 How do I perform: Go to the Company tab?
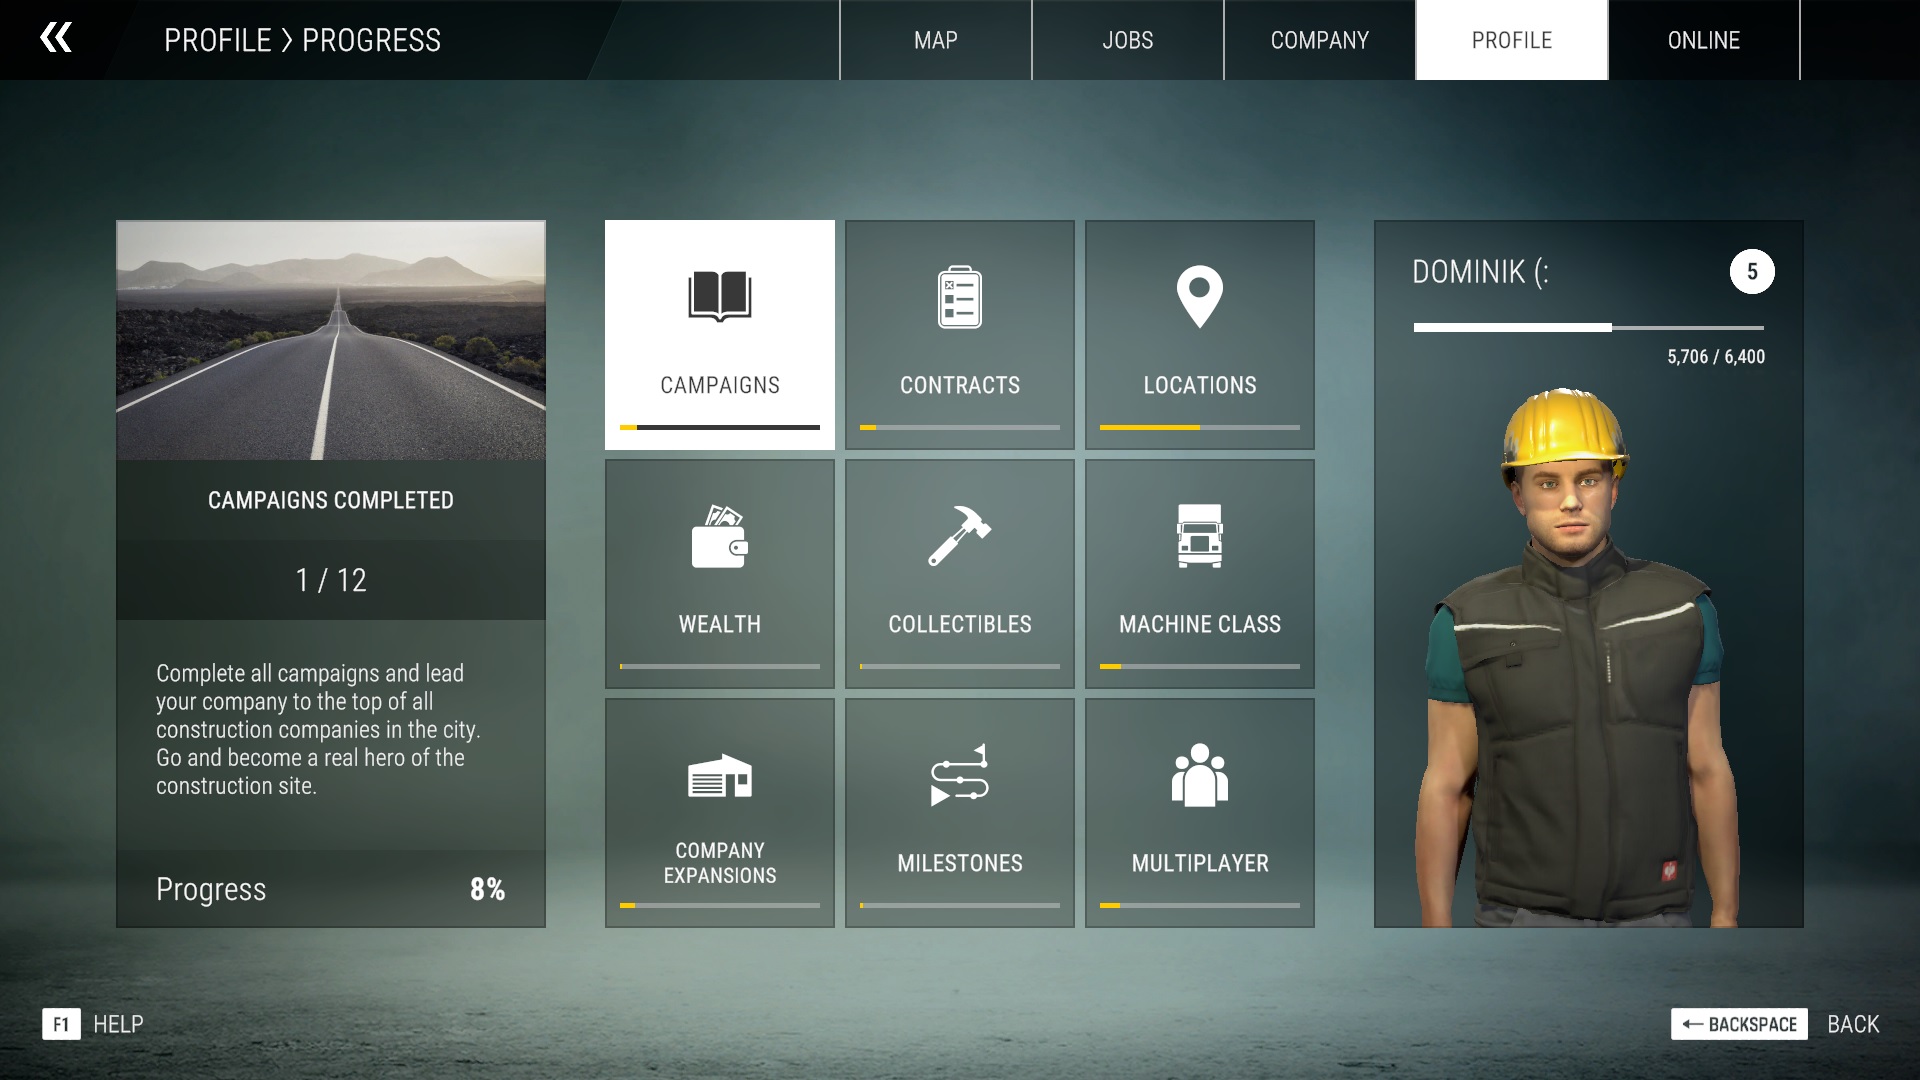[x=1319, y=40]
